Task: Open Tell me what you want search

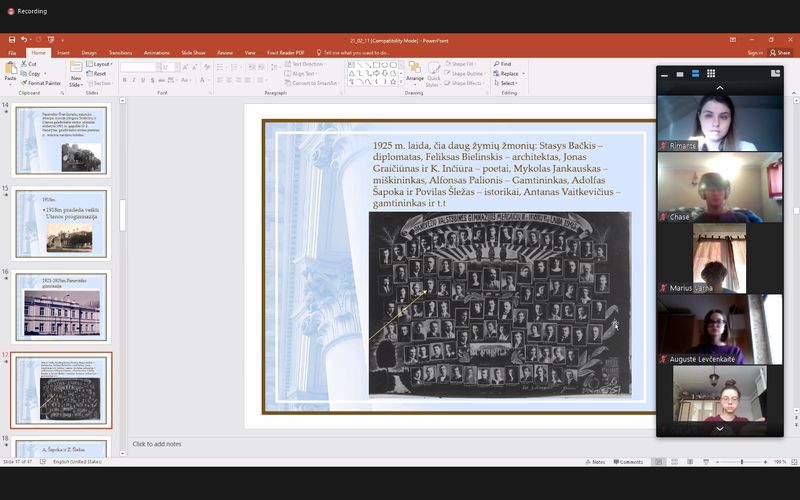Action: 355,52
